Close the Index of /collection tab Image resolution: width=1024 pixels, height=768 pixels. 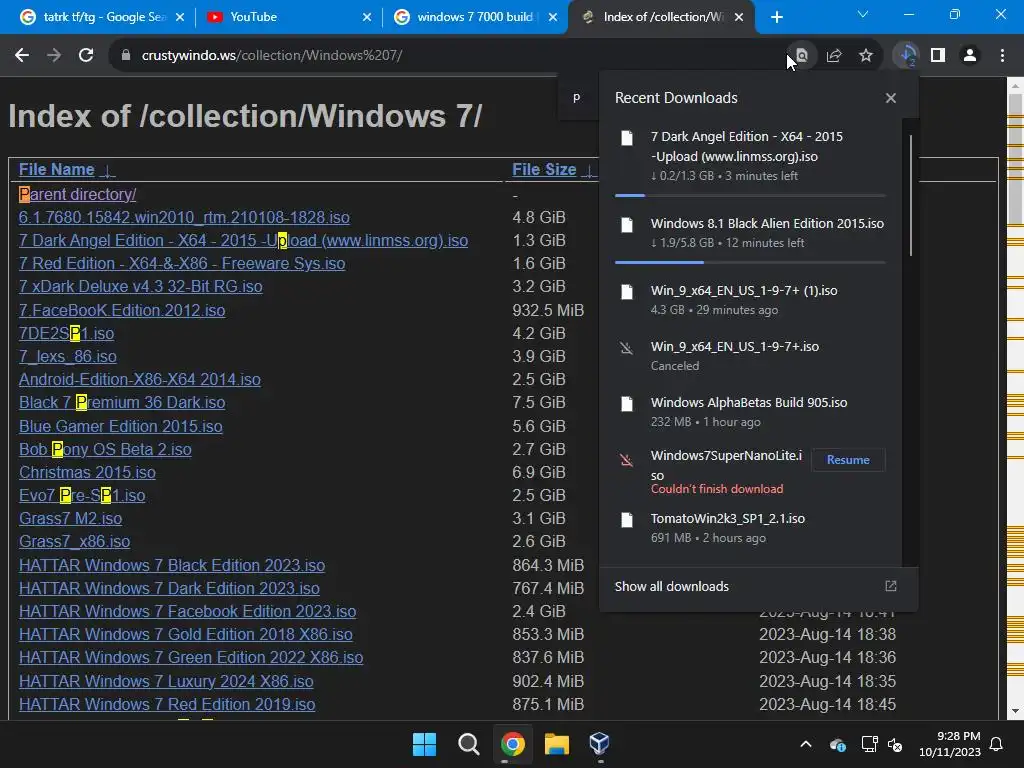739,17
